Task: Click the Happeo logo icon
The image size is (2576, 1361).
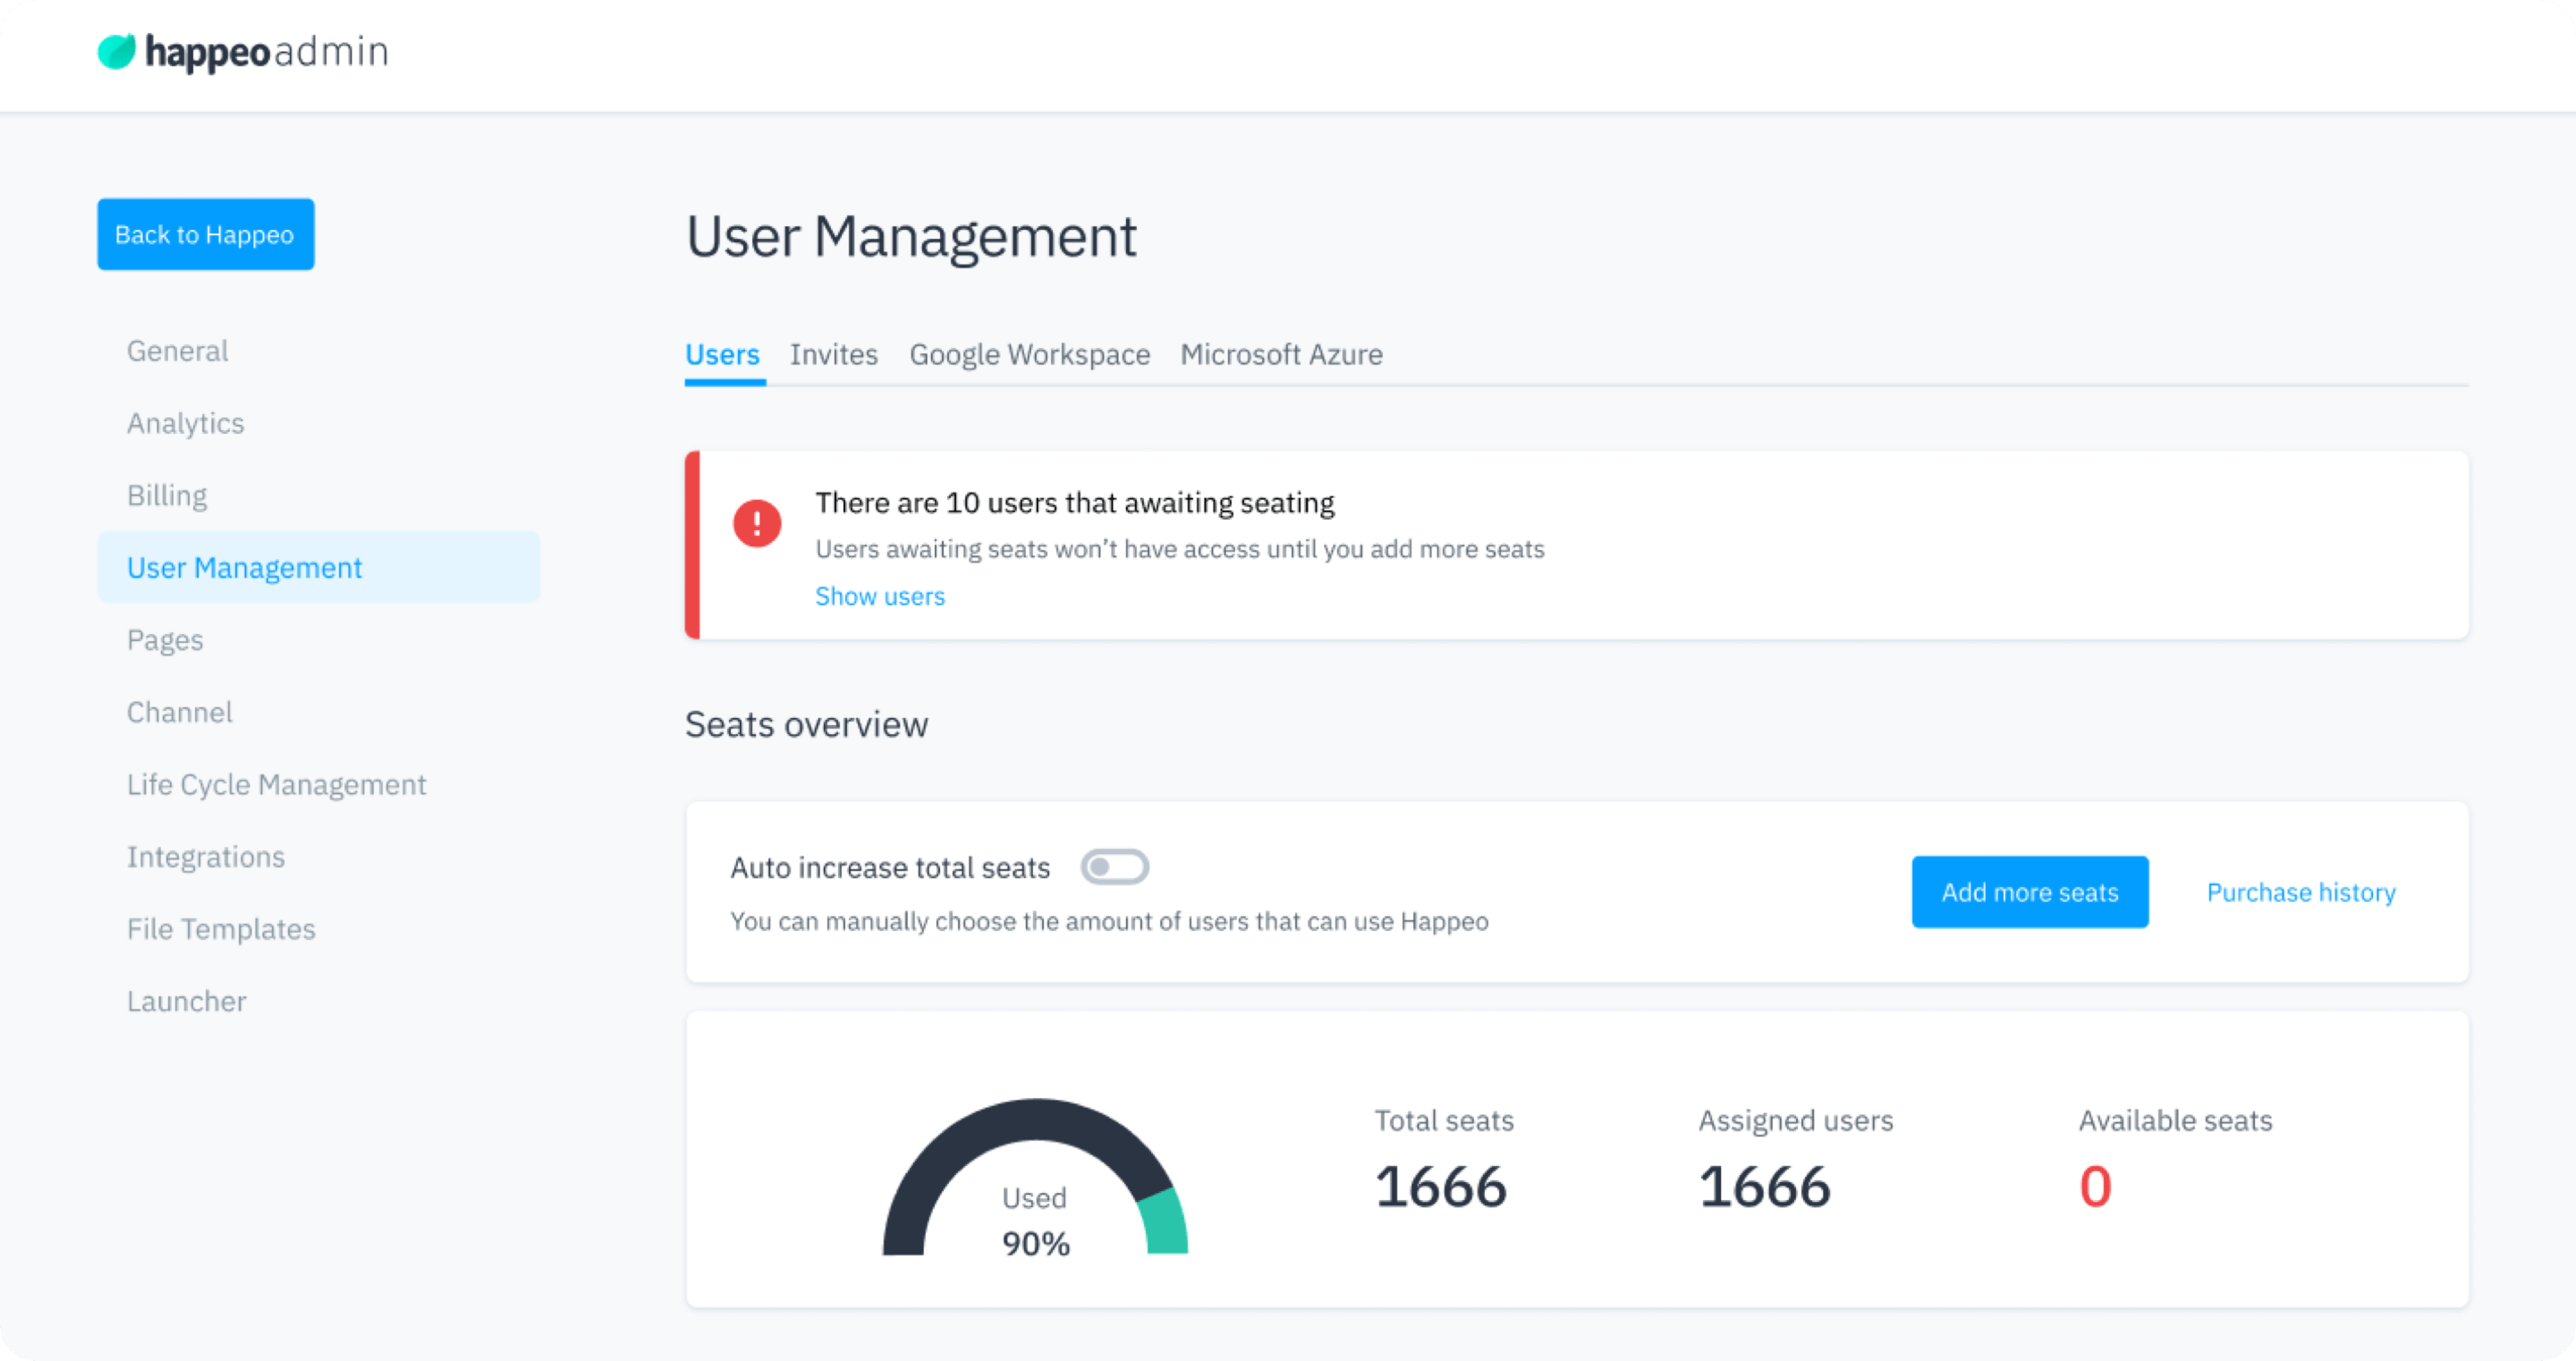Action: click(117, 51)
